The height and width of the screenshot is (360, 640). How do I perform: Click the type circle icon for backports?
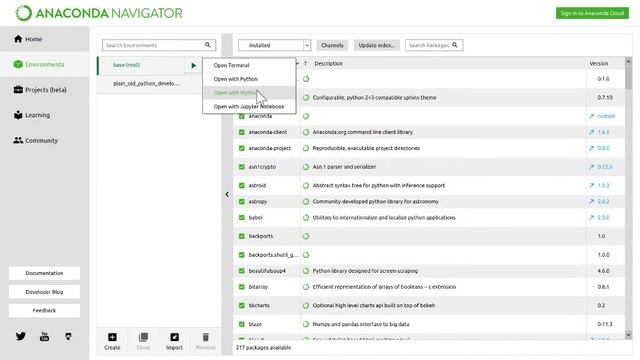pyautogui.click(x=306, y=236)
